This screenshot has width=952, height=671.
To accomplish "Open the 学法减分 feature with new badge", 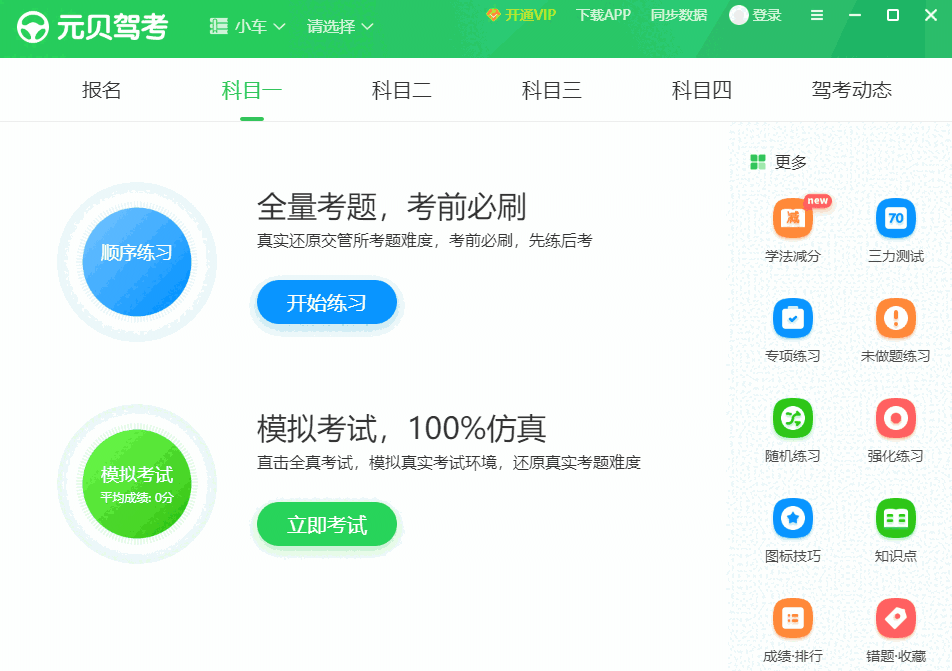I will (x=793, y=229).
